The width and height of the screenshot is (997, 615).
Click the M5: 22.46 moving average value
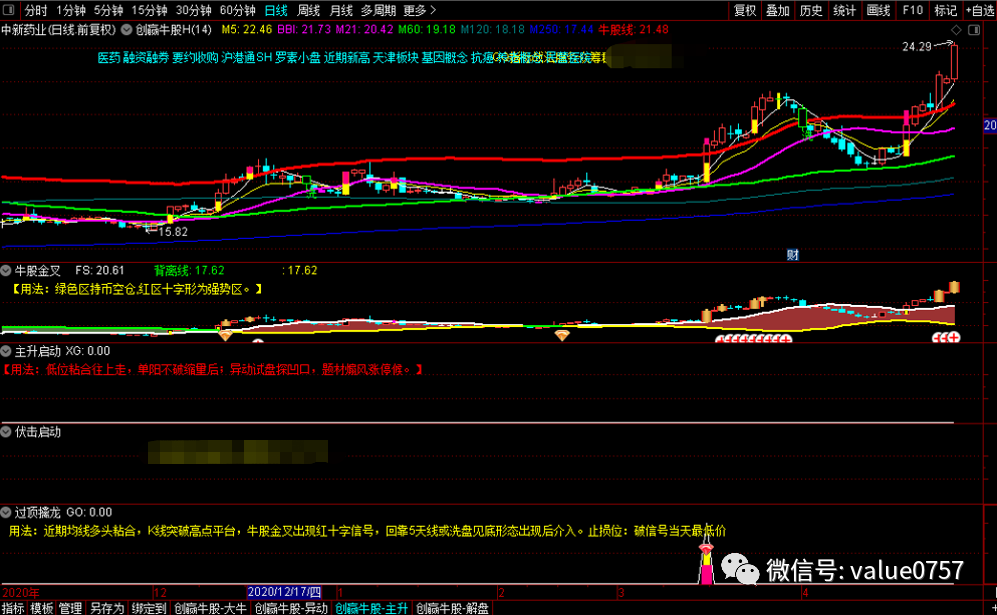[247, 29]
